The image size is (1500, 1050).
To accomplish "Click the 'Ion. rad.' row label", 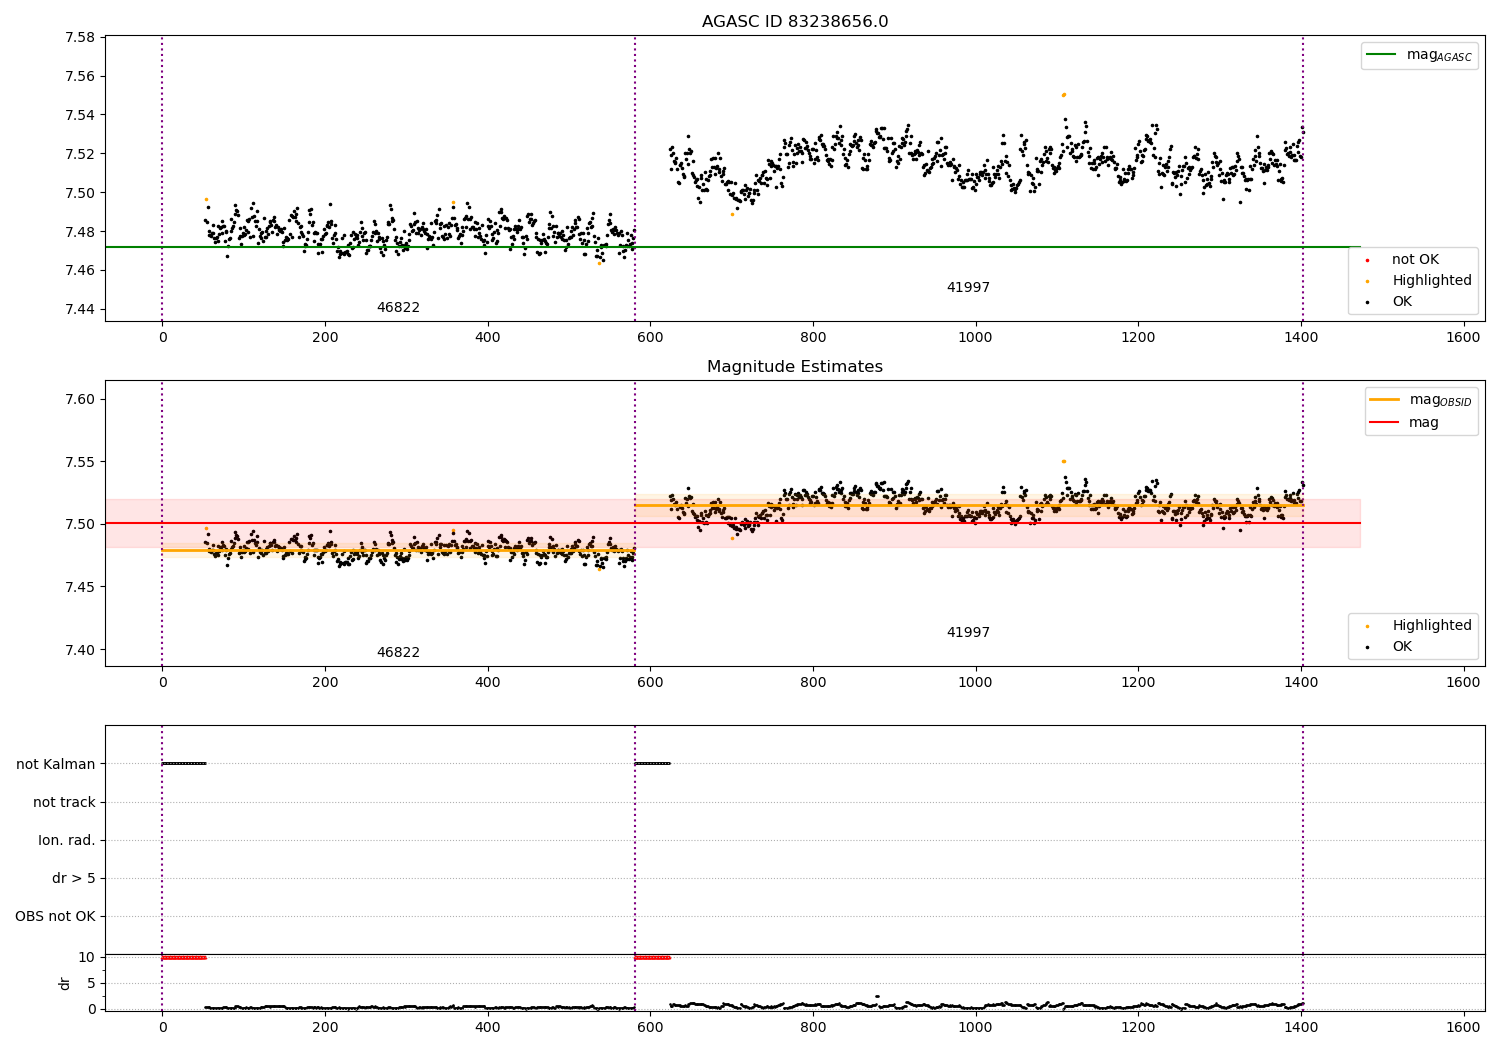I will coord(67,840).
